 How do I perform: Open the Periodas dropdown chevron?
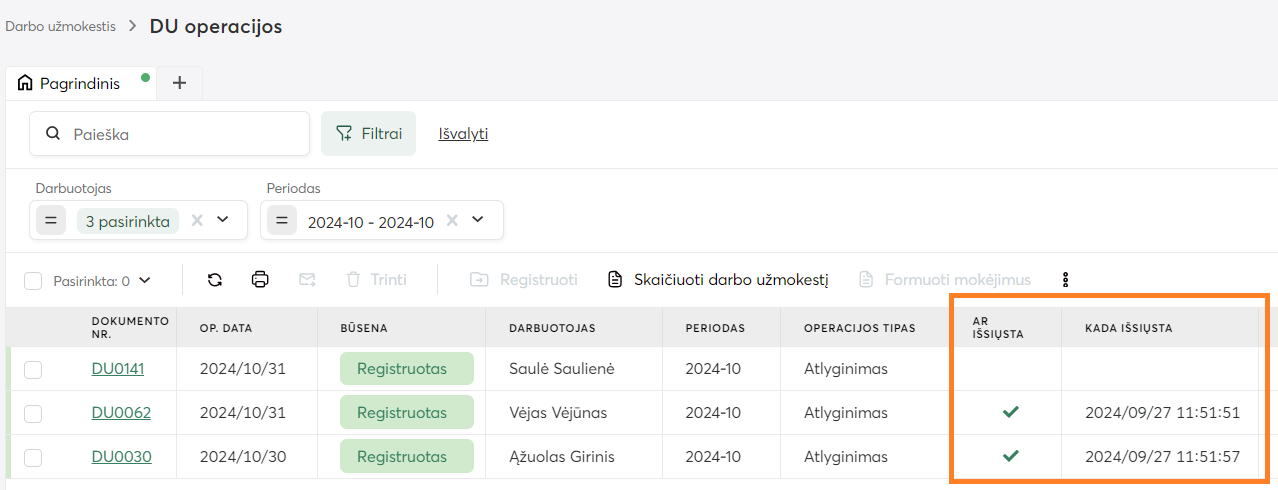[x=478, y=220]
